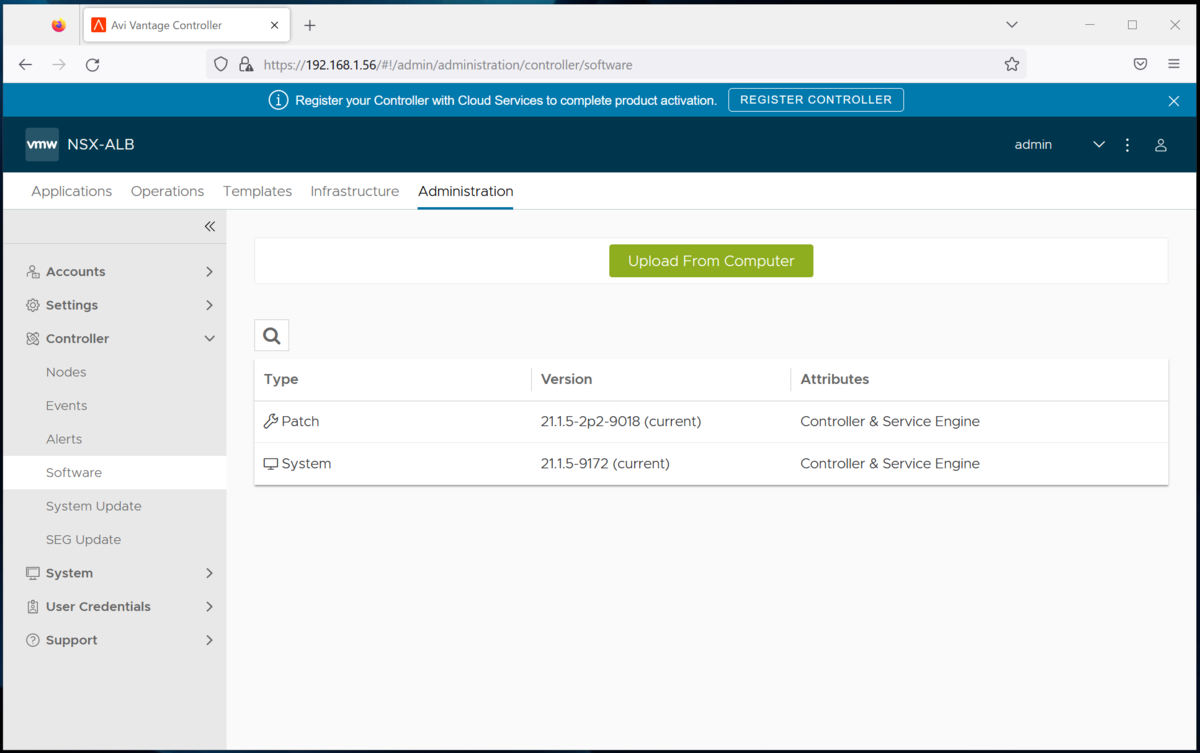
Task: Click the Firefox icon in tab bar
Action: click(59, 25)
